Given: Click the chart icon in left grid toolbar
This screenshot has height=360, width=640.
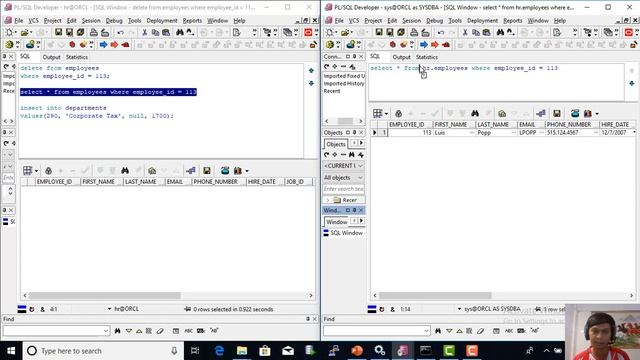Looking at the screenshot, I should (238, 171).
